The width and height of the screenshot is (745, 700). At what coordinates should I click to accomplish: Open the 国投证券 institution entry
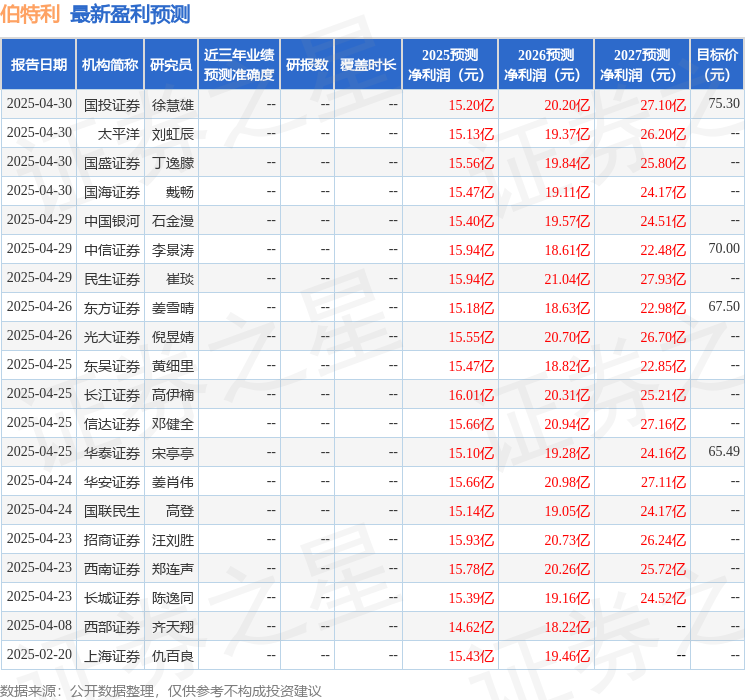click(x=112, y=104)
